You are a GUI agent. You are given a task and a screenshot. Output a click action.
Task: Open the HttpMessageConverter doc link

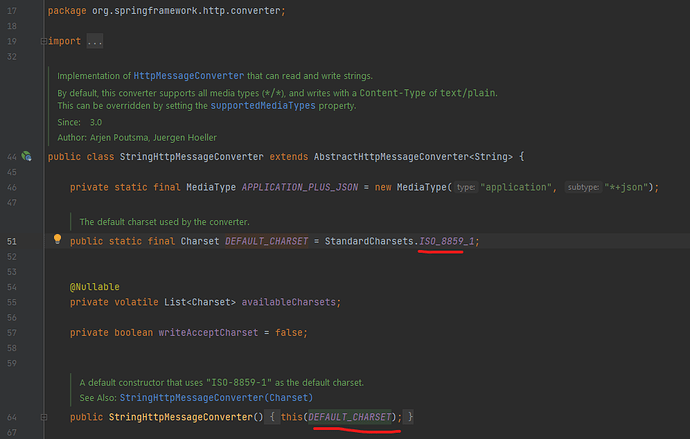click(188, 76)
